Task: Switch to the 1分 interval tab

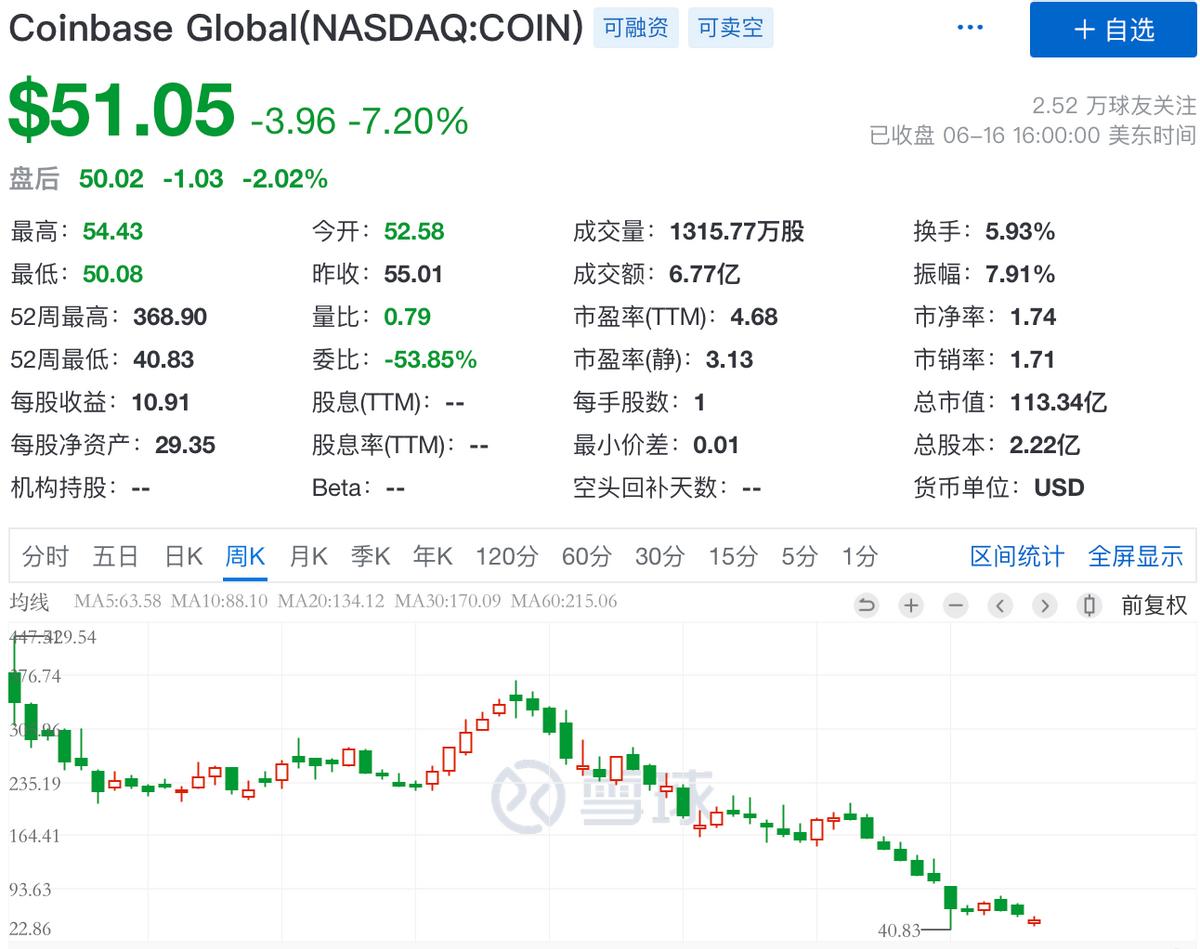Action: 859,556
